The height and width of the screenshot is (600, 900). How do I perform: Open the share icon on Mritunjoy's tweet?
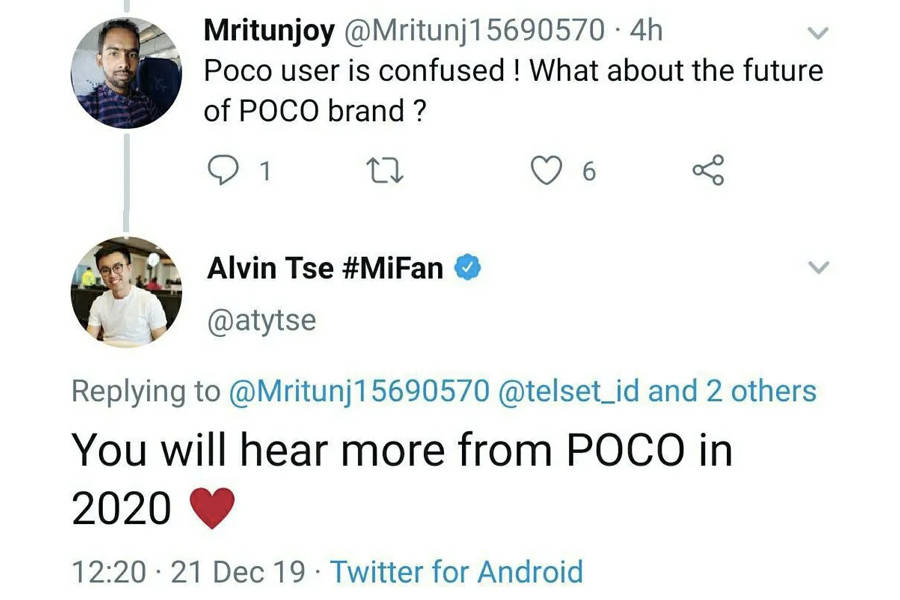[x=708, y=170]
